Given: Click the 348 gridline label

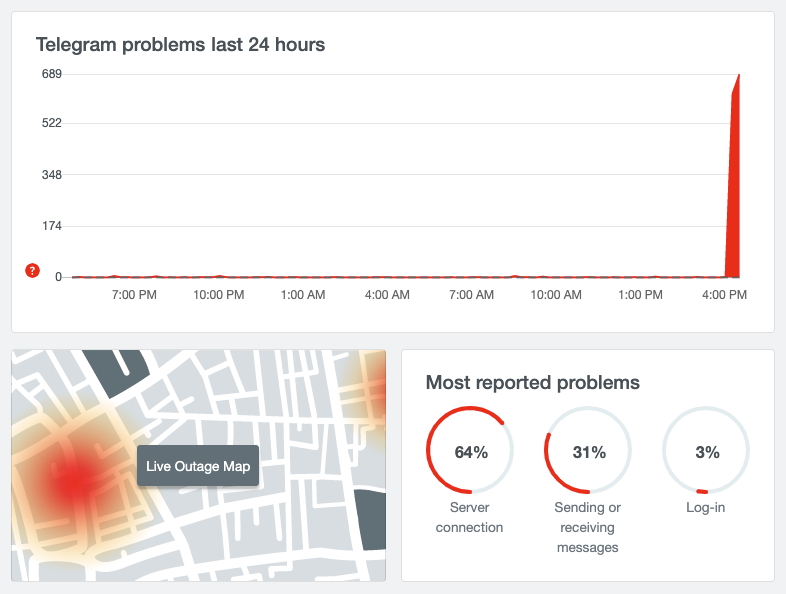Looking at the screenshot, I should click(52, 174).
